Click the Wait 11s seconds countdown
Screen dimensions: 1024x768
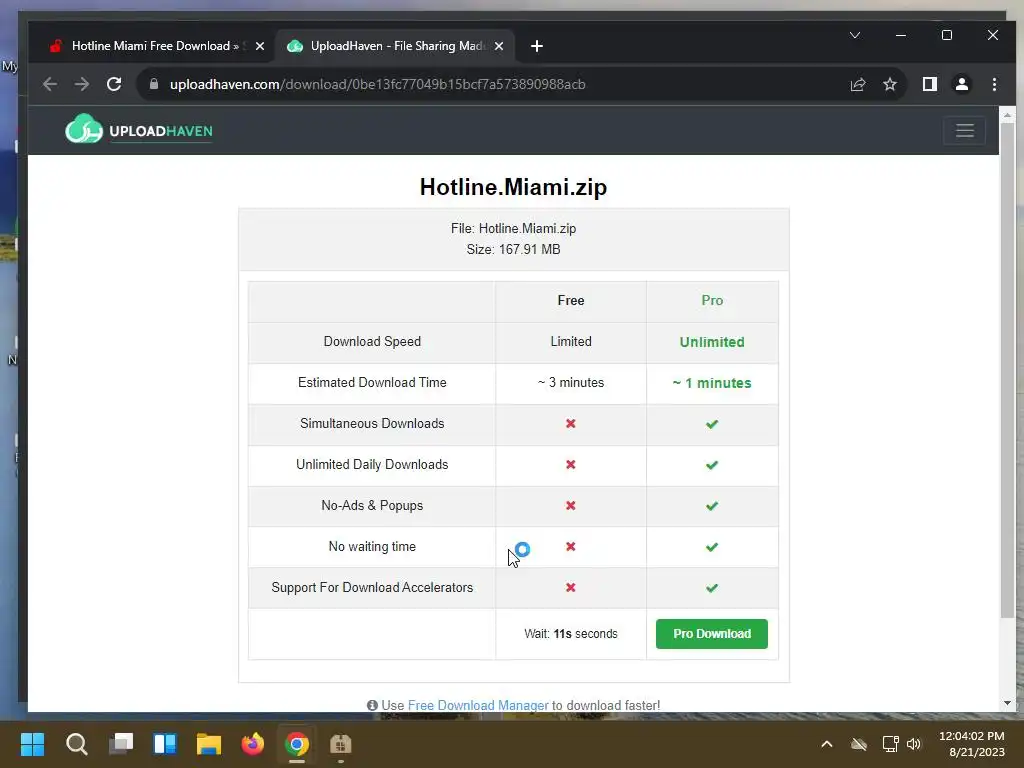571,633
